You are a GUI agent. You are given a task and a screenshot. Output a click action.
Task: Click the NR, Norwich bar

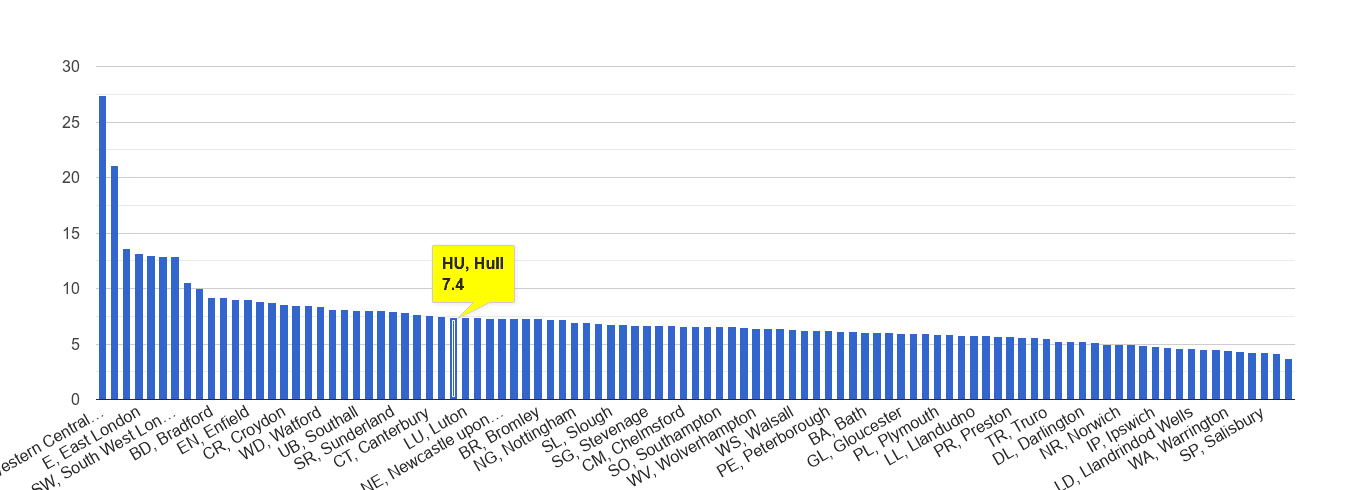click(1118, 373)
